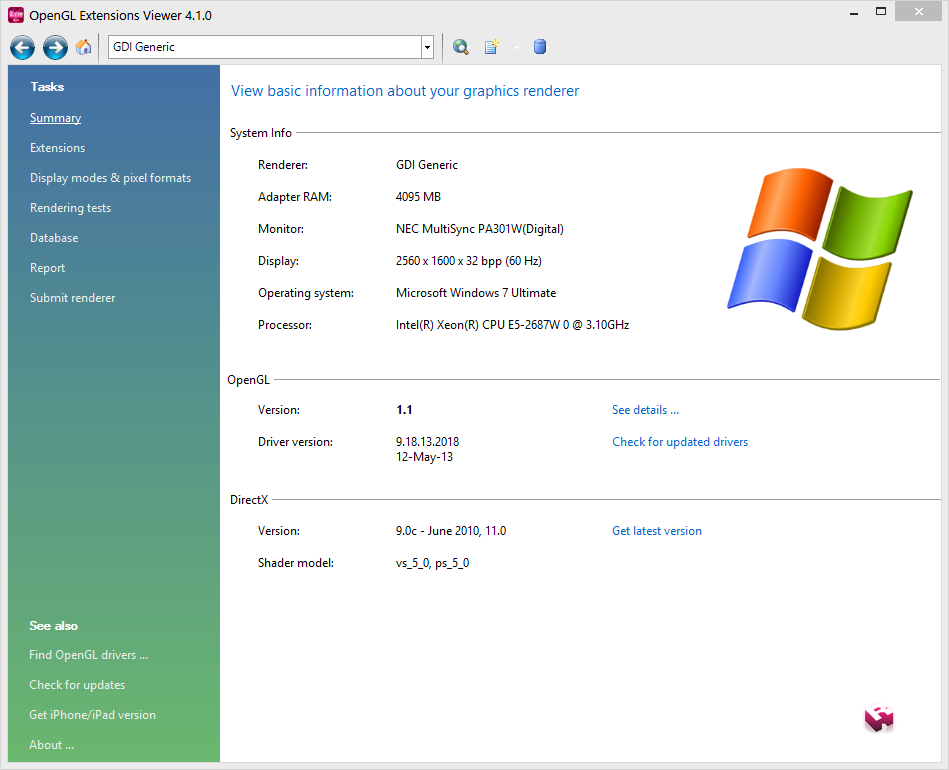Click Find OpenGL drivers link
949x770 pixels.
88,655
